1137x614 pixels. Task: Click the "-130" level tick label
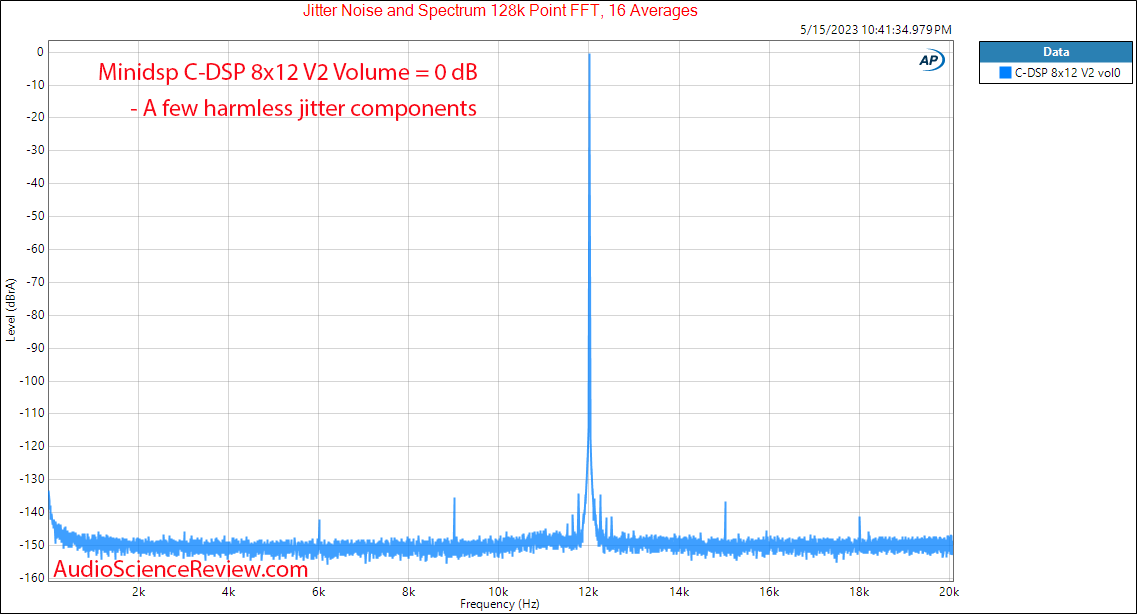33,479
